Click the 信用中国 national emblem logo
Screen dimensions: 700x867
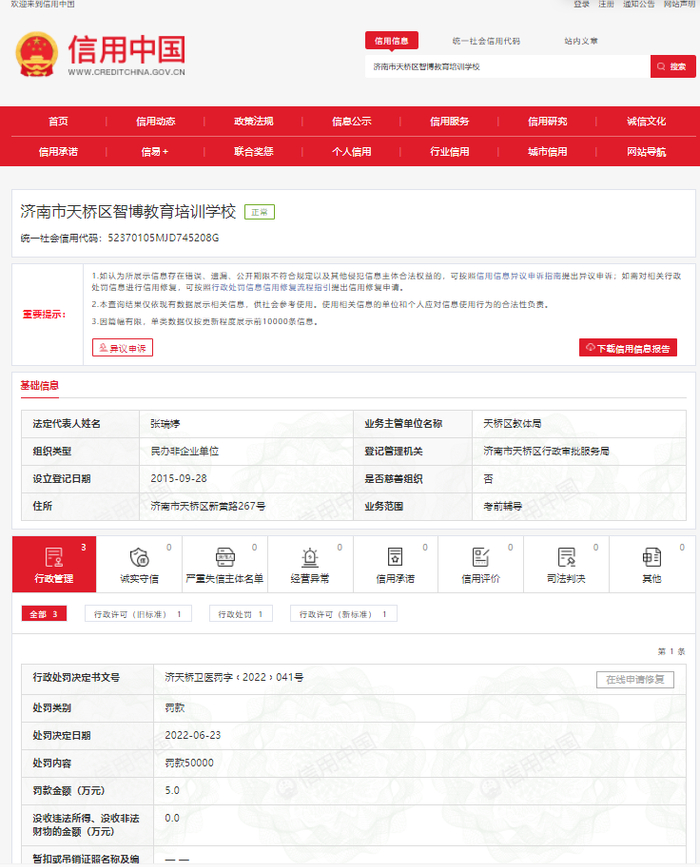36,54
